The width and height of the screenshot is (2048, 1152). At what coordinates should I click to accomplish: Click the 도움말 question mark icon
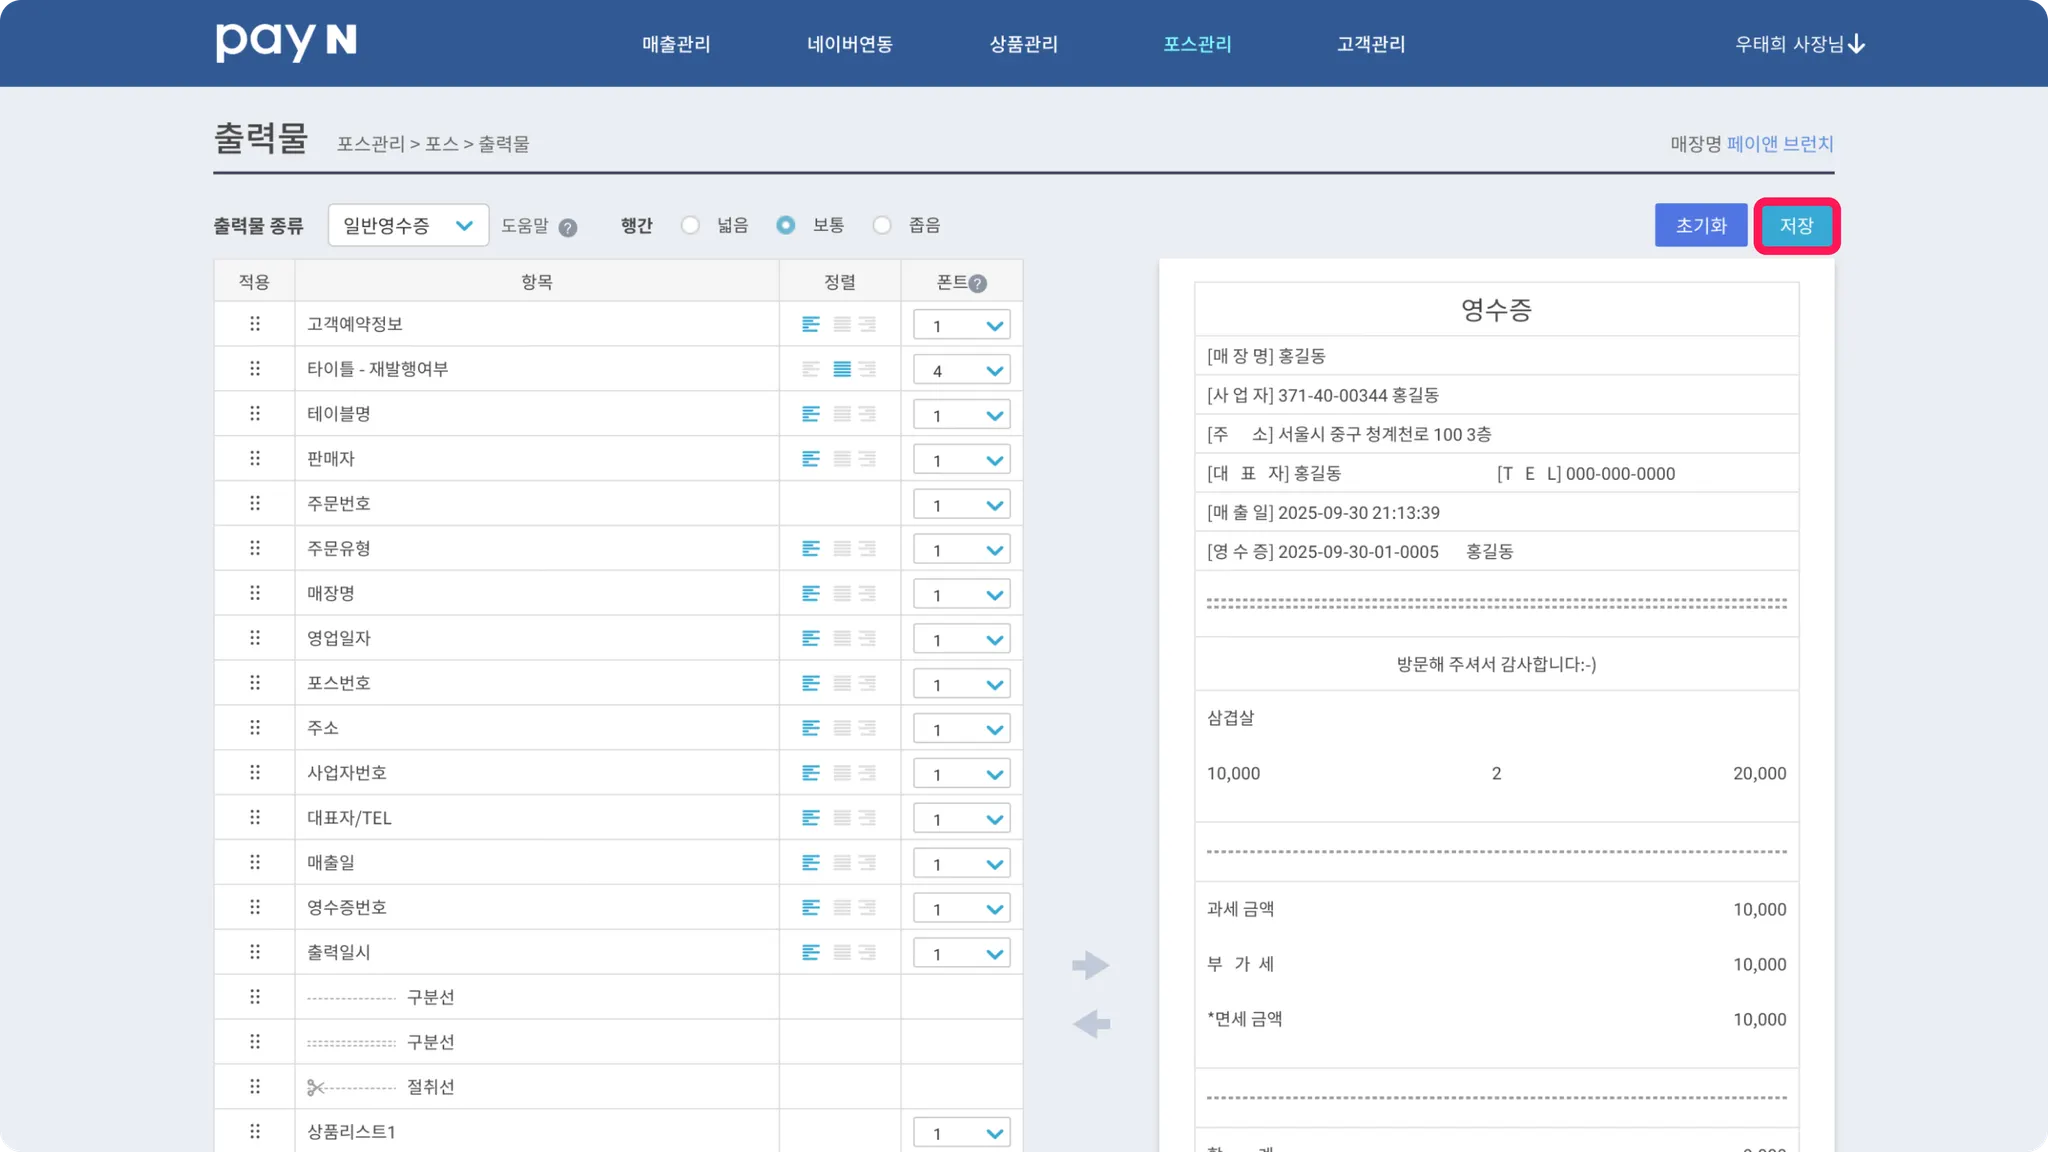568,227
